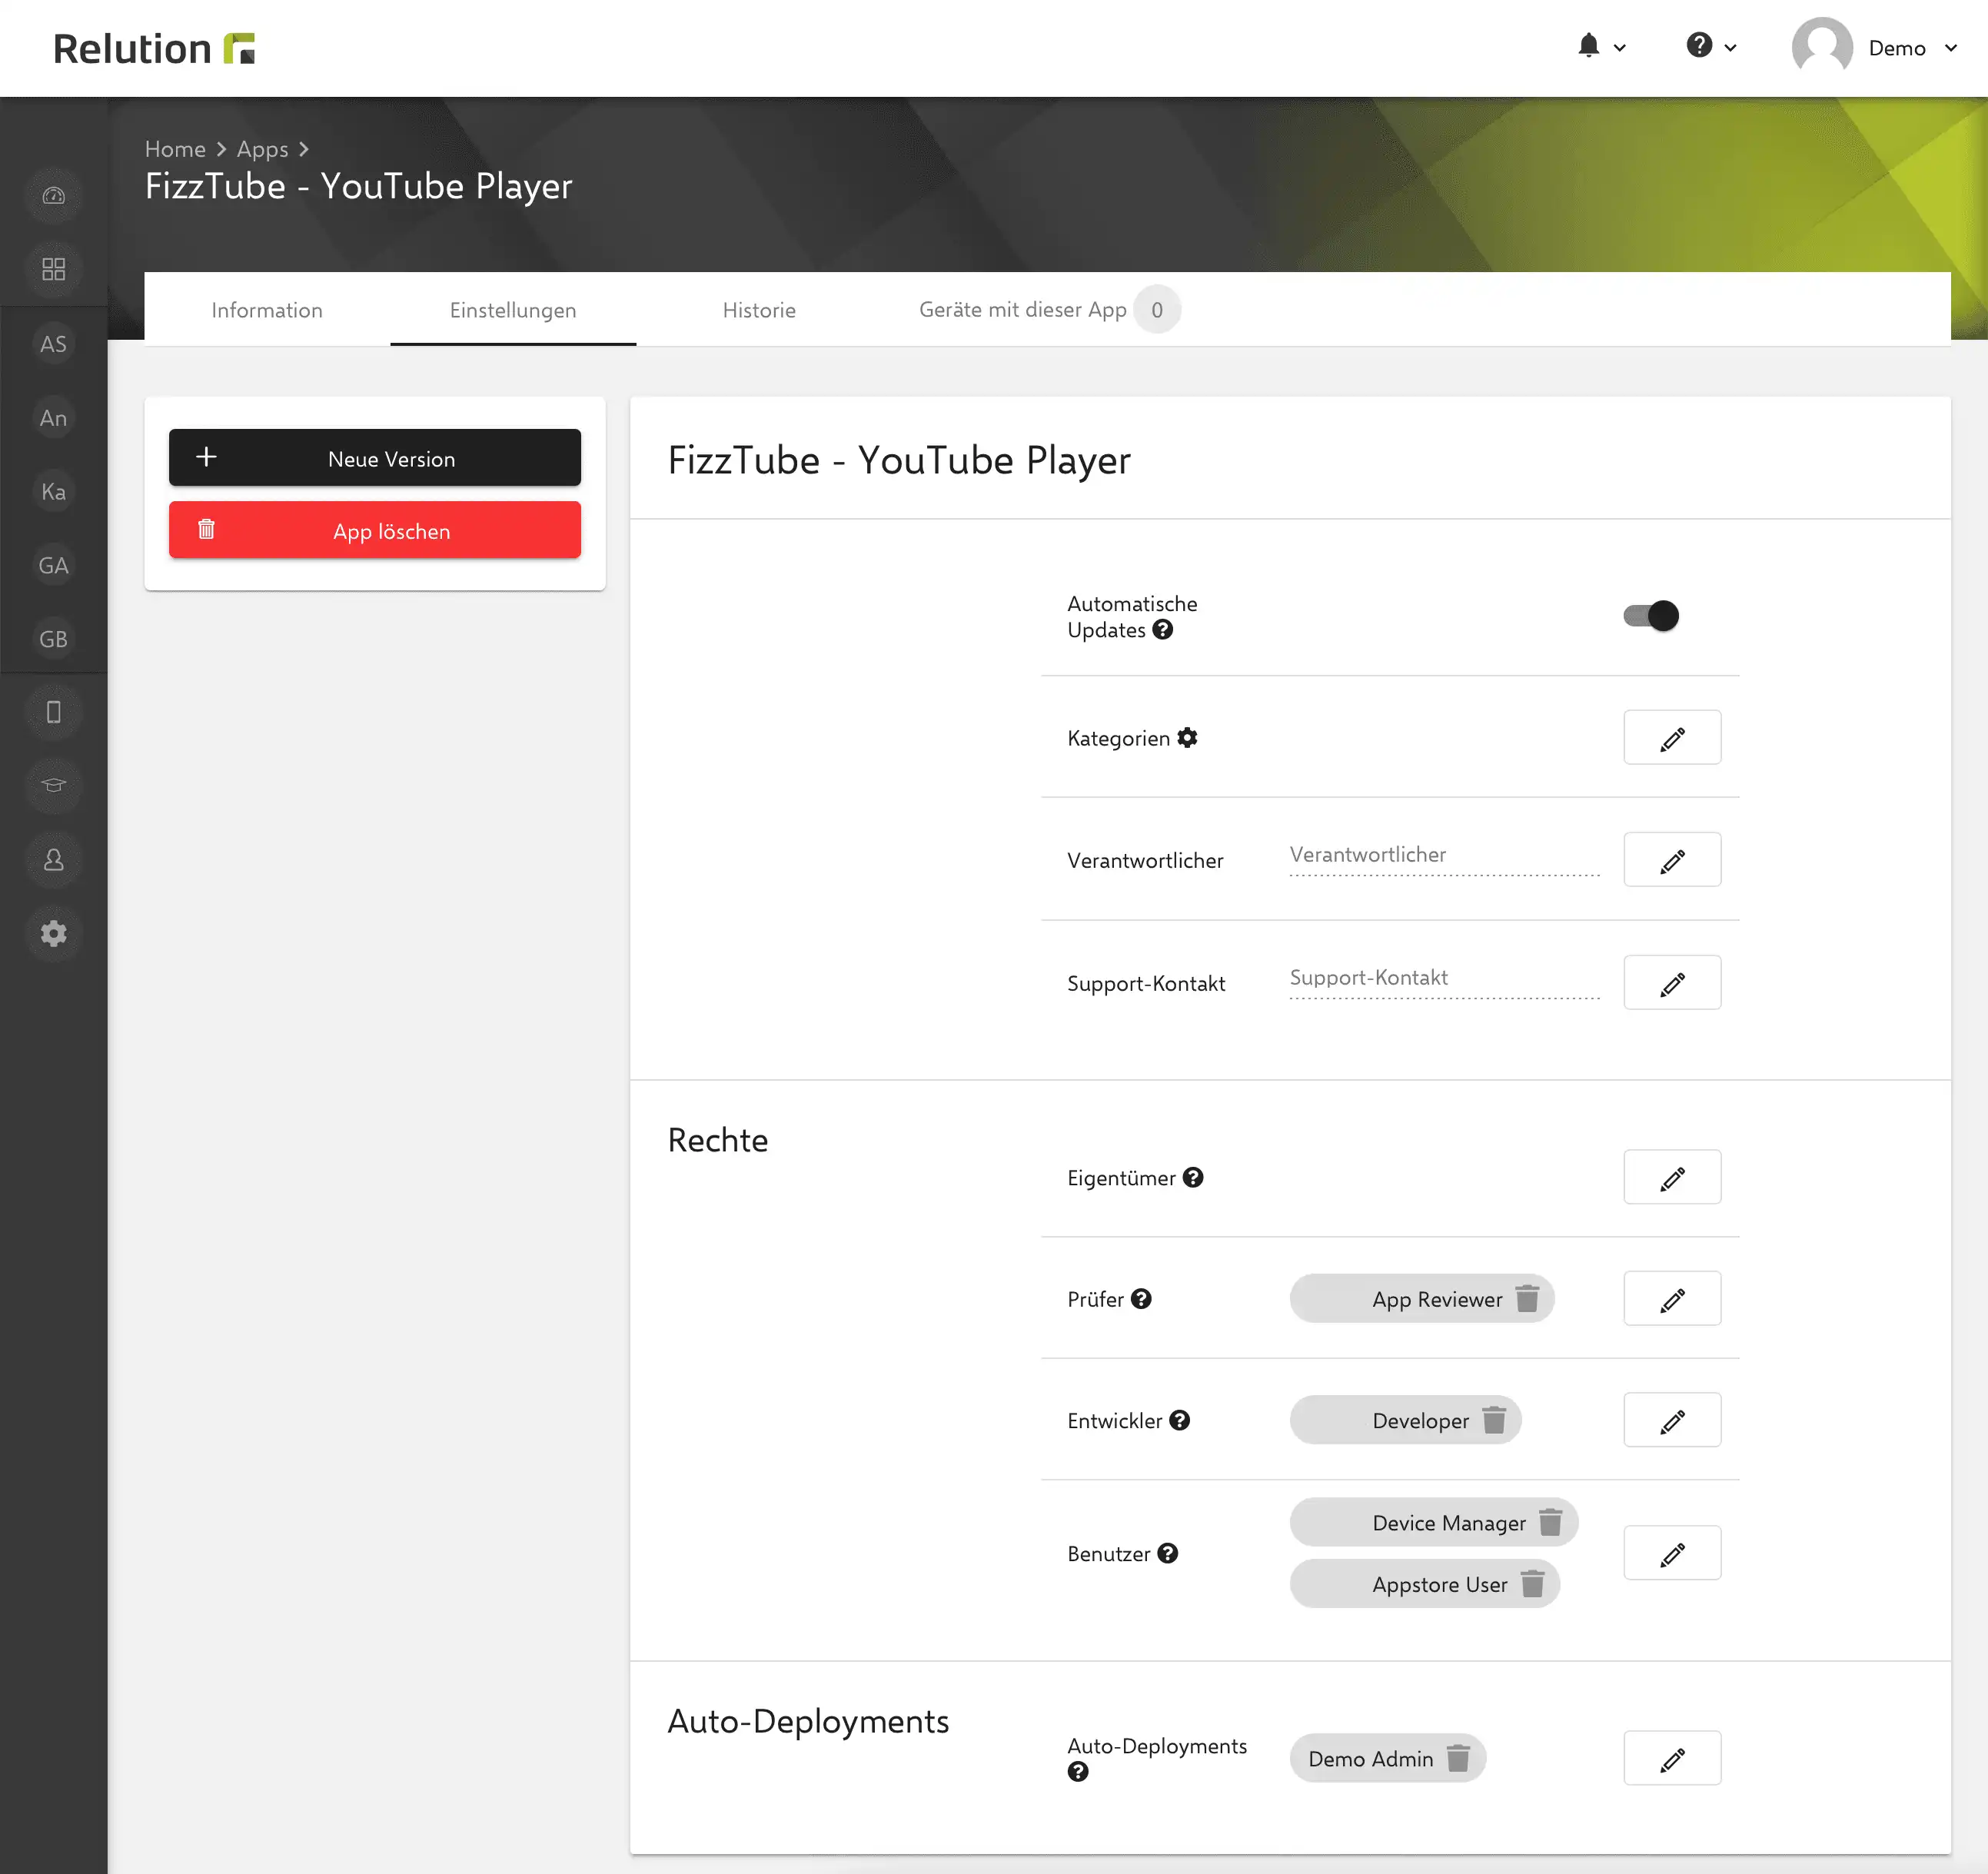Image resolution: width=1988 pixels, height=1874 pixels.
Task: Go to Apps breadcrumb
Action: [262, 149]
